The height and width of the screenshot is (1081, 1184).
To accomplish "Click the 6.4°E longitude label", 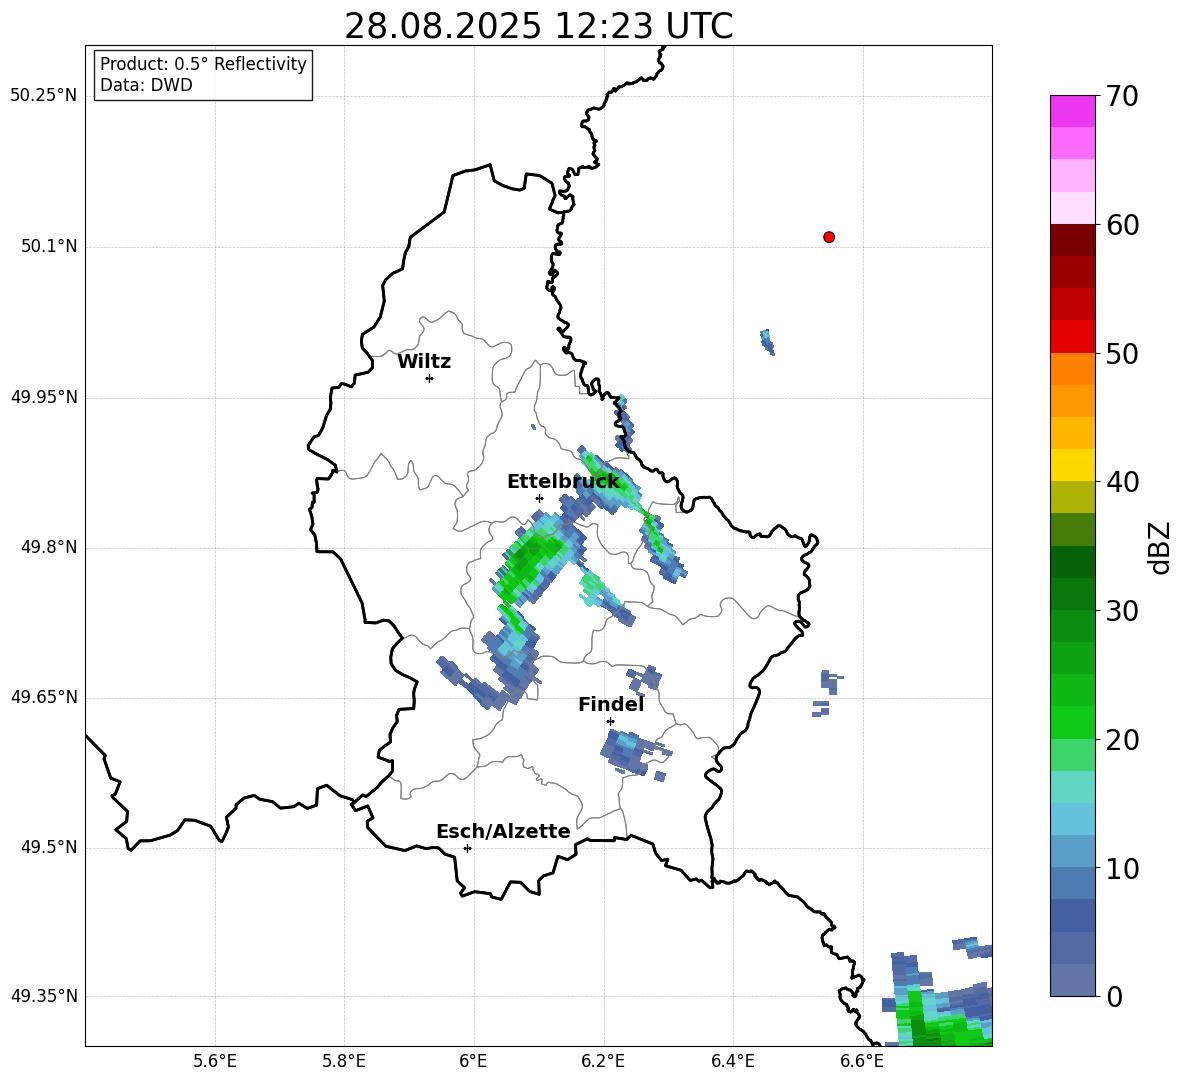I will coord(732,1061).
